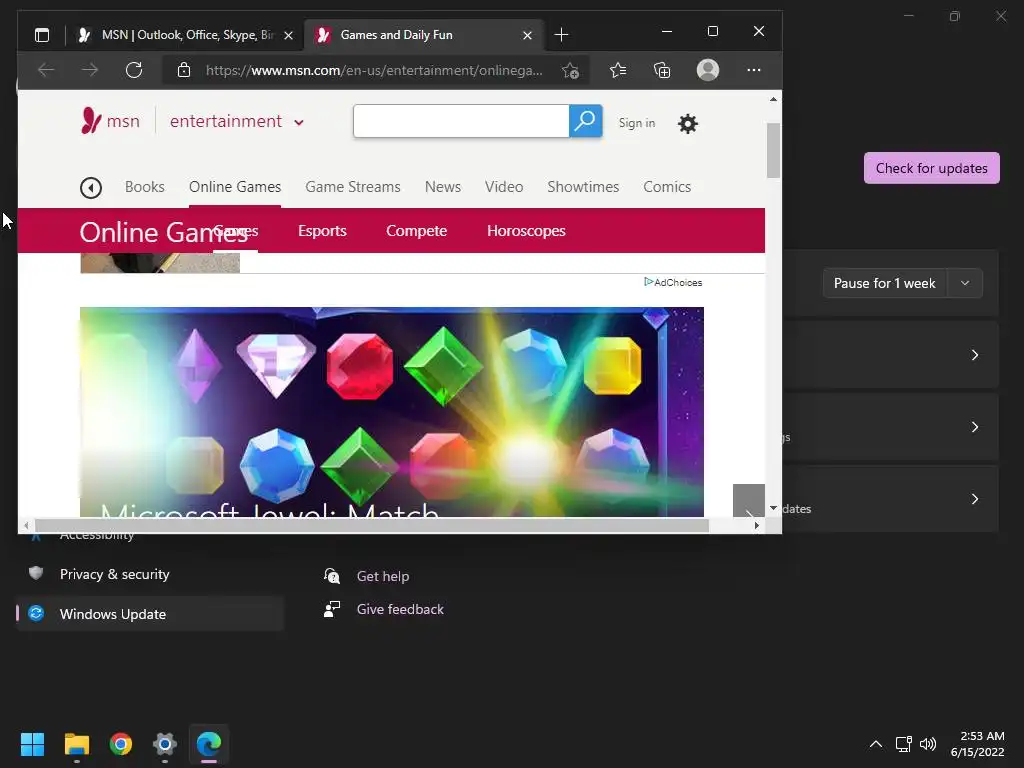This screenshot has width=1024, height=768.
Task: Open the third Settings row chevron
Action: pos(974,498)
